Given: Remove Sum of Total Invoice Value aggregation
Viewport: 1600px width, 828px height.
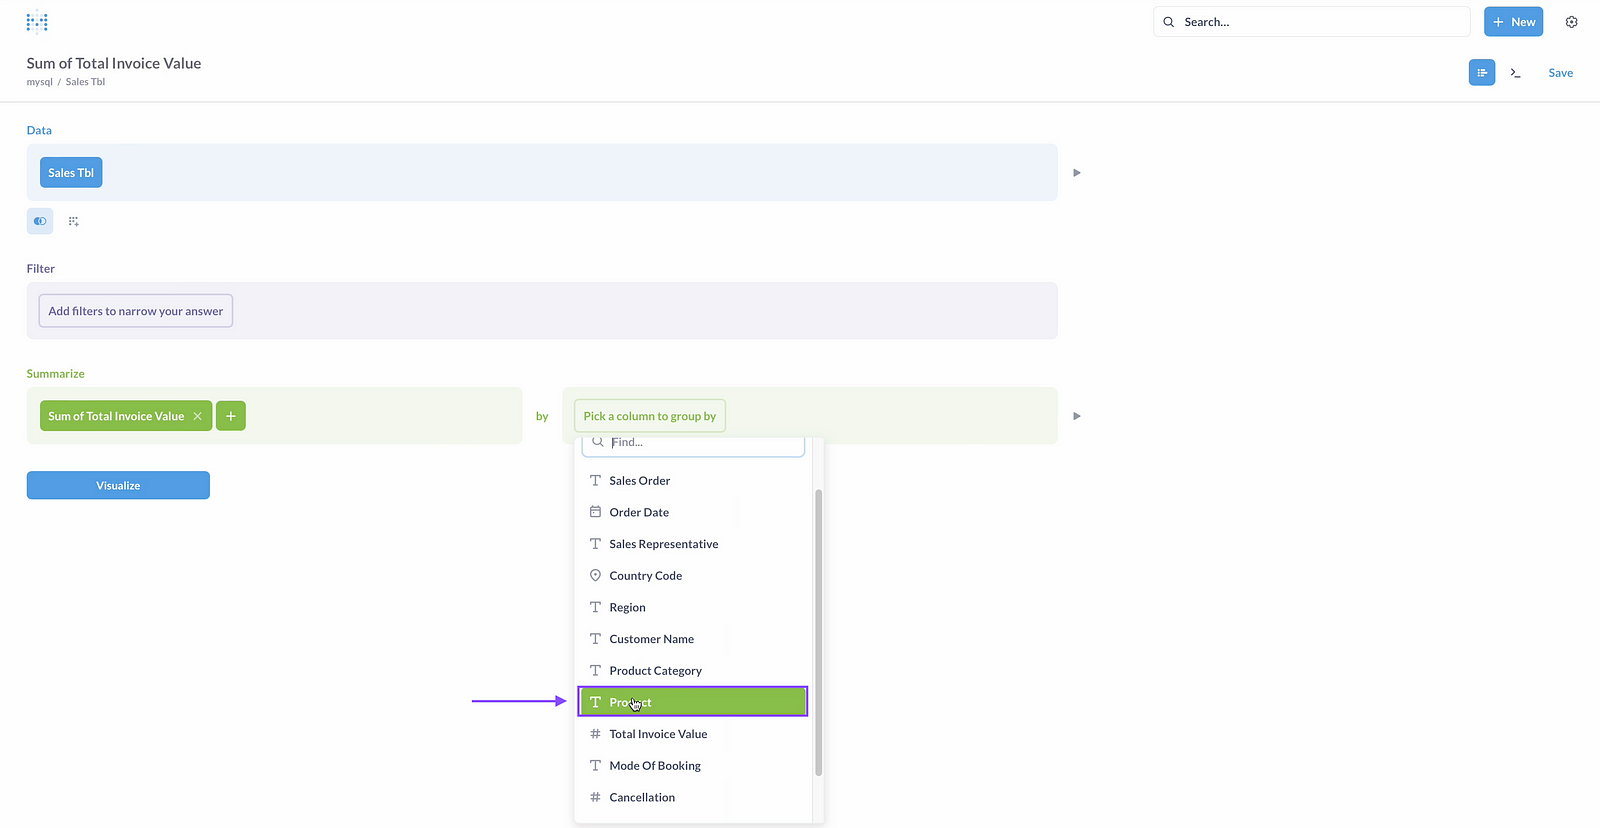Looking at the screenshot, I should point(198,416).
